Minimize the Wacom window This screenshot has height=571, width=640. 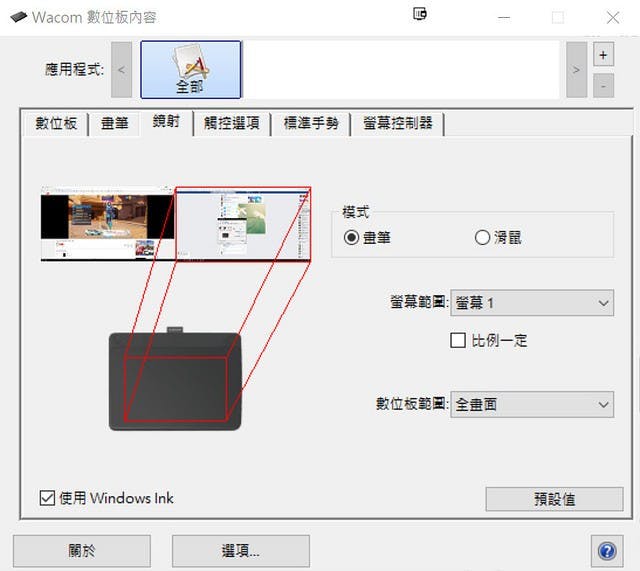pos(504,18)
